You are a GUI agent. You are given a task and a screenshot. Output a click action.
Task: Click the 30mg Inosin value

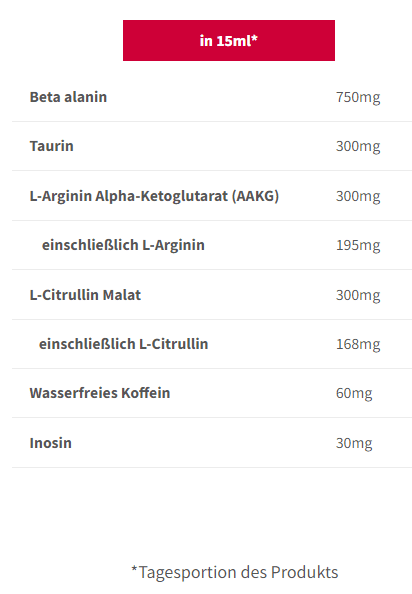[354, 444]
